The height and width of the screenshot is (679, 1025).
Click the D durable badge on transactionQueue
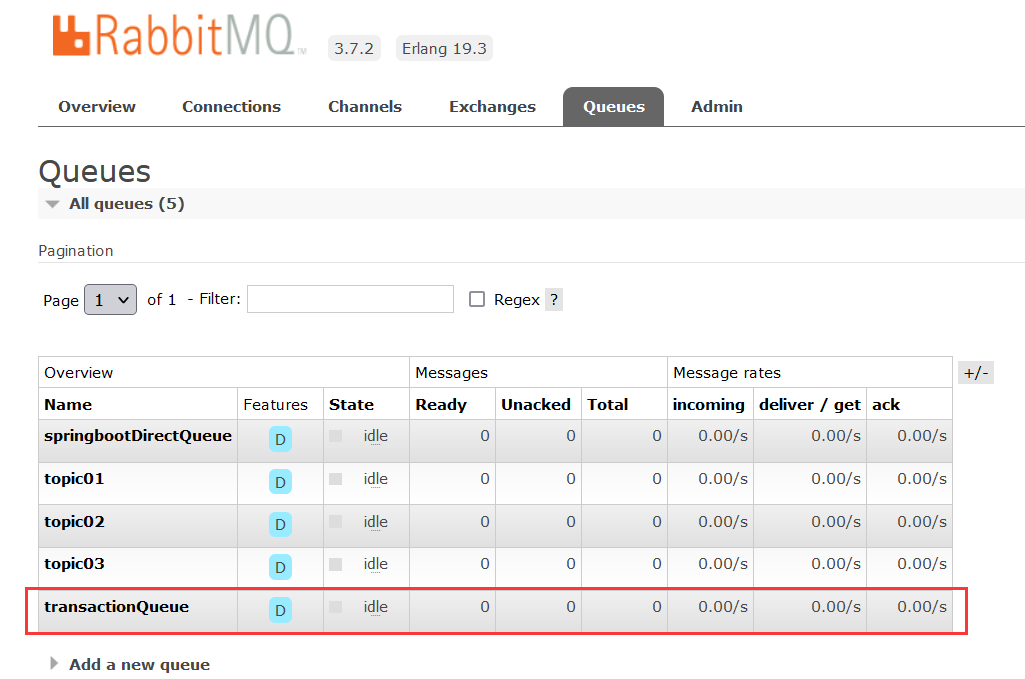point(280,609)
